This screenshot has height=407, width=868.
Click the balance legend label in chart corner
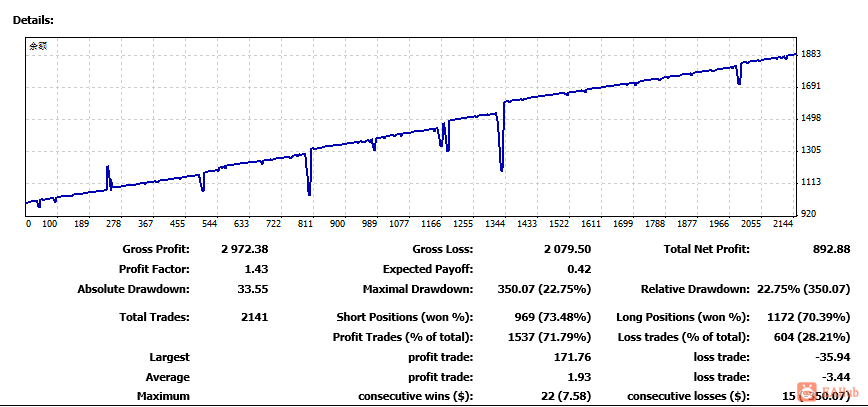pyautogui.click(x=38, y=47)
